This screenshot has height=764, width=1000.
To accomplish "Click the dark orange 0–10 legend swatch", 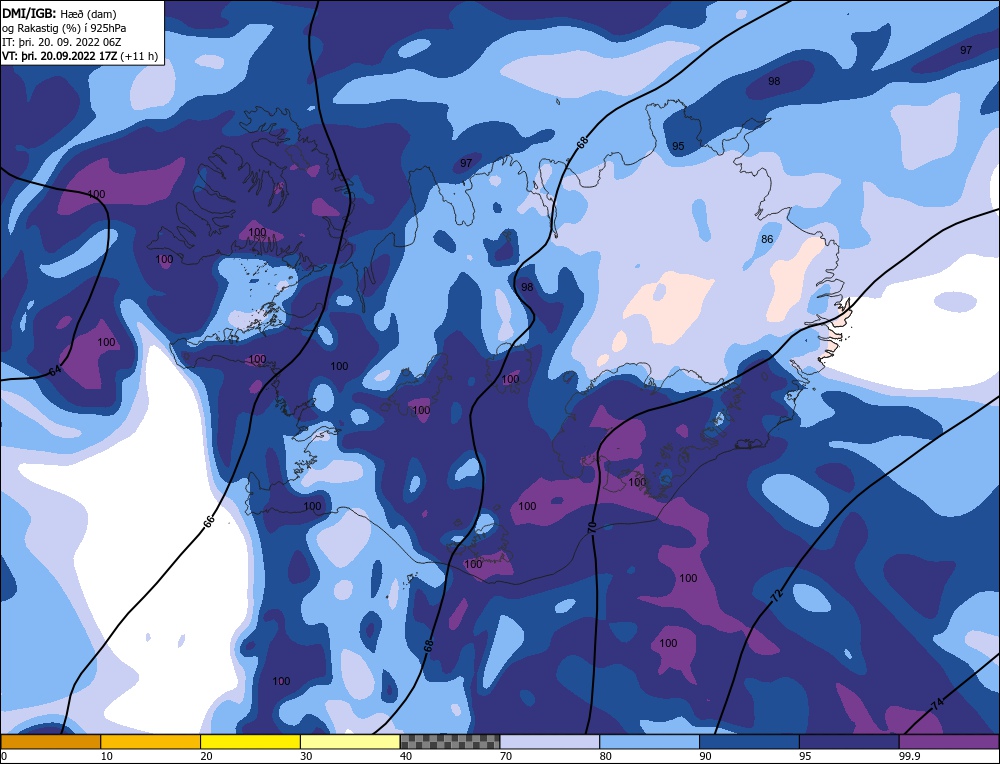I will [50, 741].
